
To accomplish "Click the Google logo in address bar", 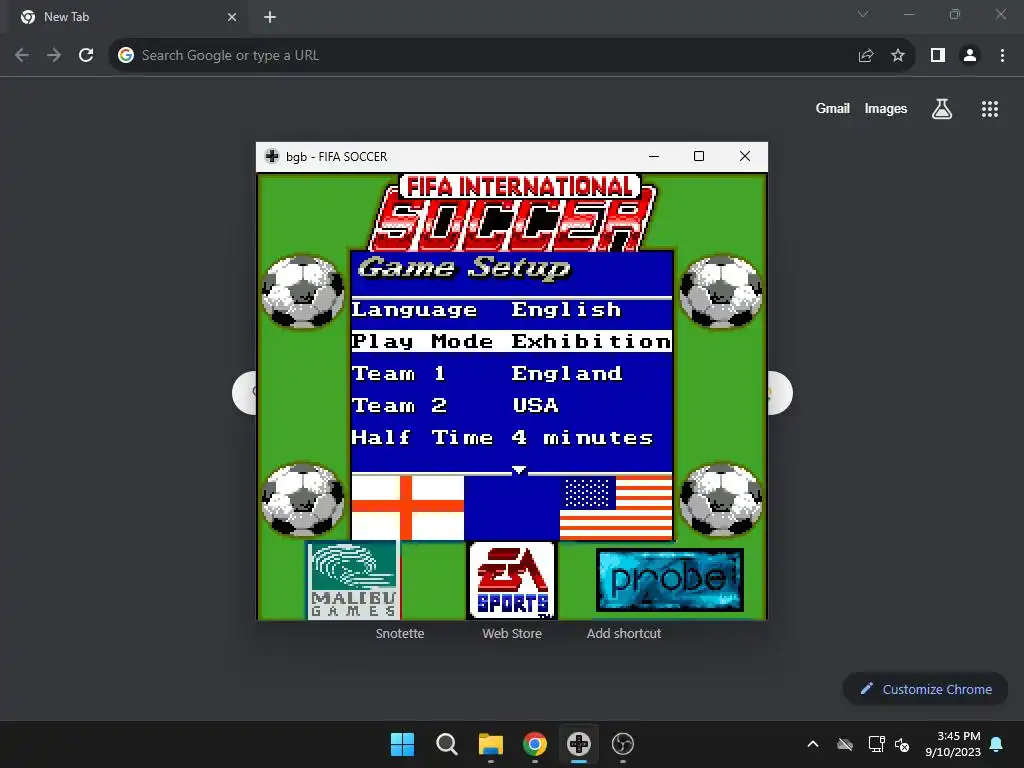I will click(x=125, y=56).
